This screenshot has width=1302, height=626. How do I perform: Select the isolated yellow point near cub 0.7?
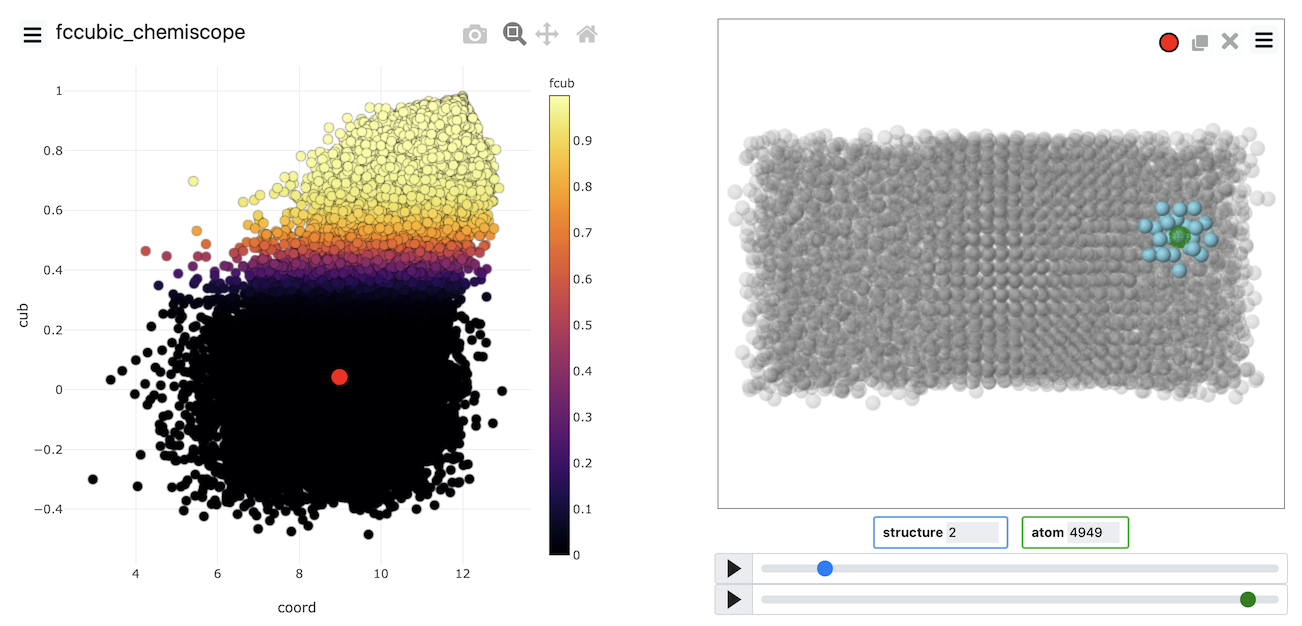pos(193,181)
